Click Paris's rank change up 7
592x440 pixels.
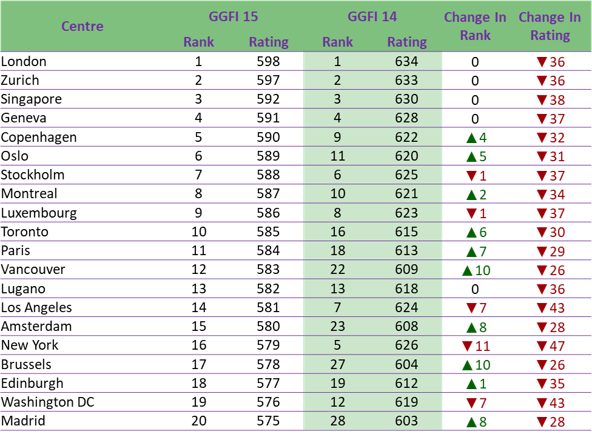tap(476, 252)
